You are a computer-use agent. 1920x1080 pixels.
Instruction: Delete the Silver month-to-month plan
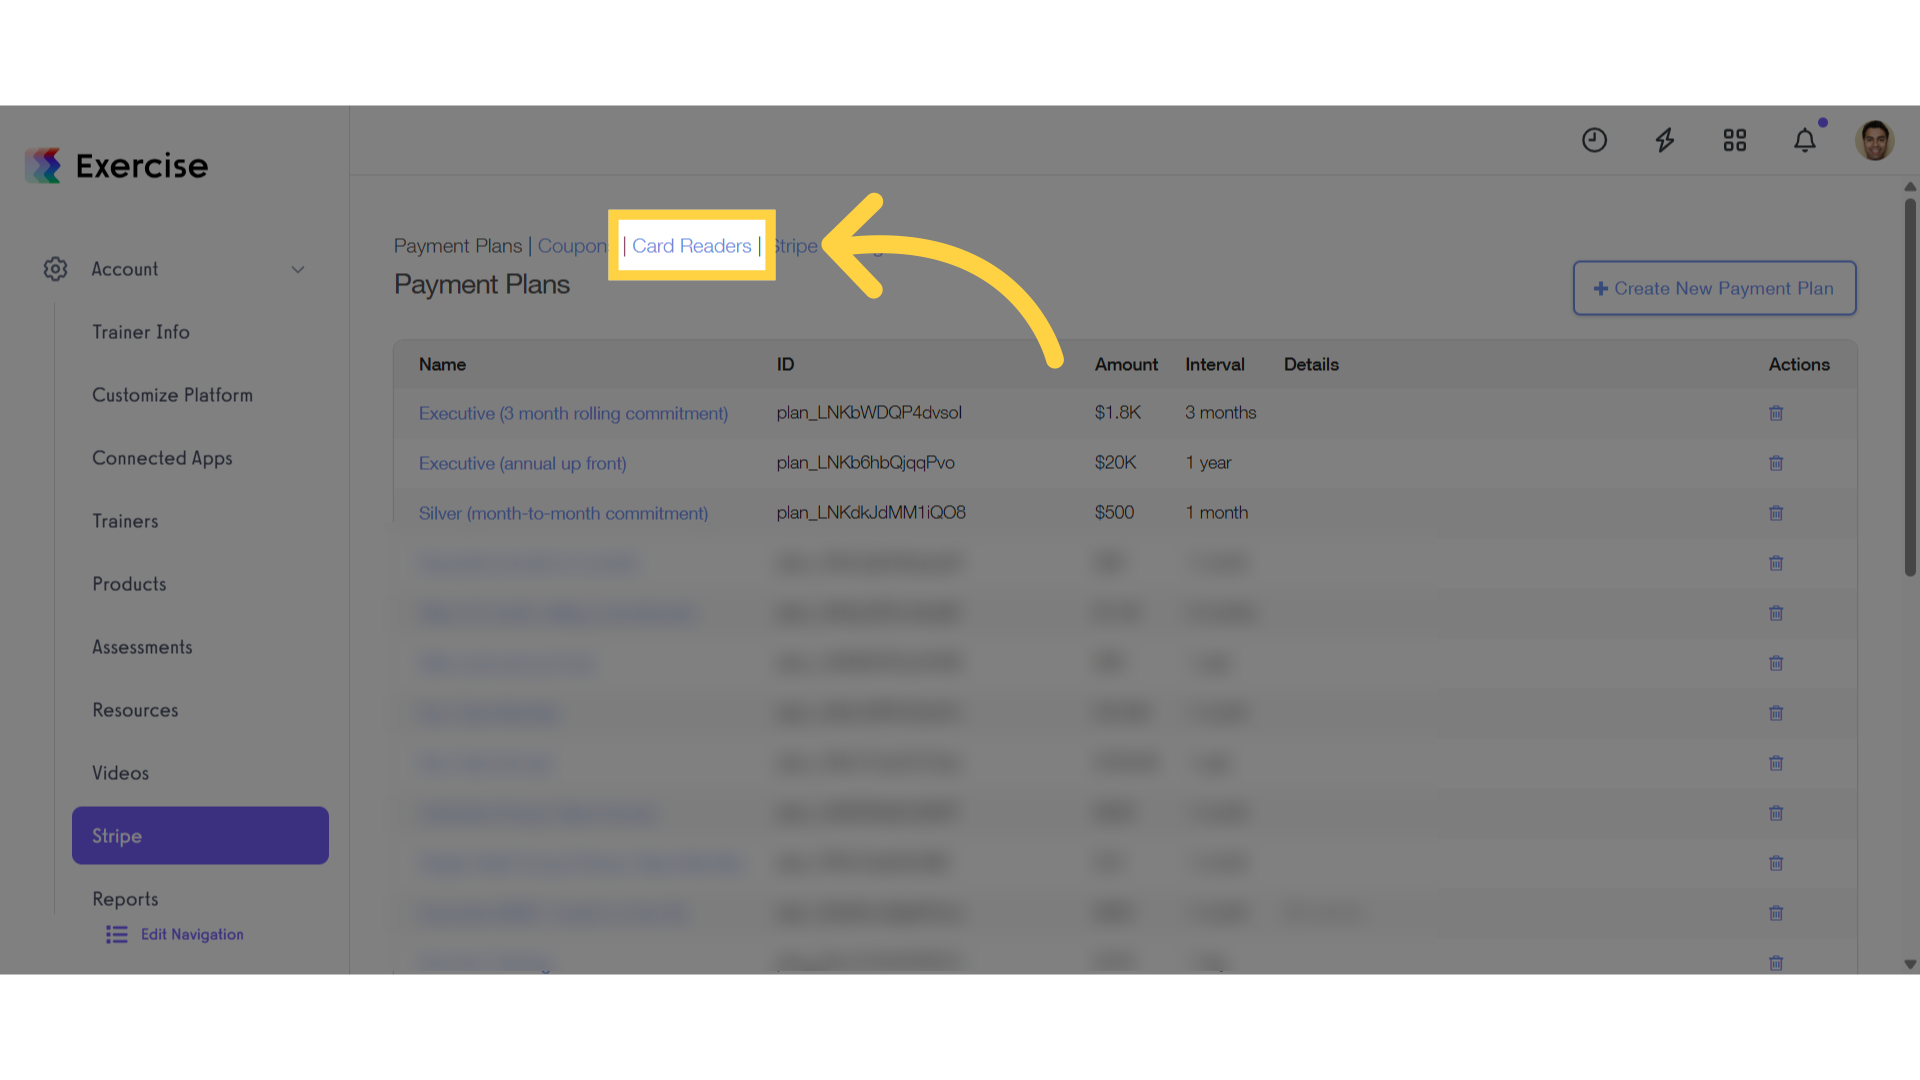point(1776,513)
